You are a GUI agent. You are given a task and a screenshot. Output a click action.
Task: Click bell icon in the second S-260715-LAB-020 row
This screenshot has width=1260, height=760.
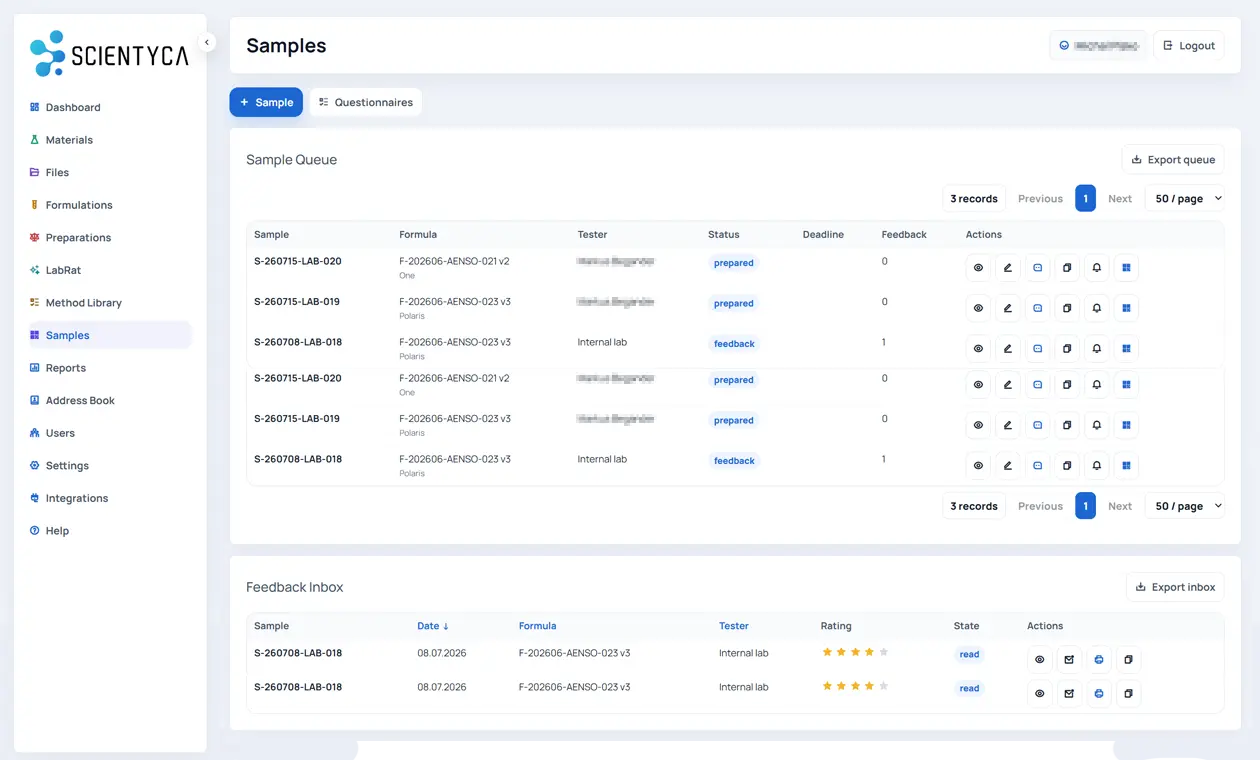(x=1097, y=385)
